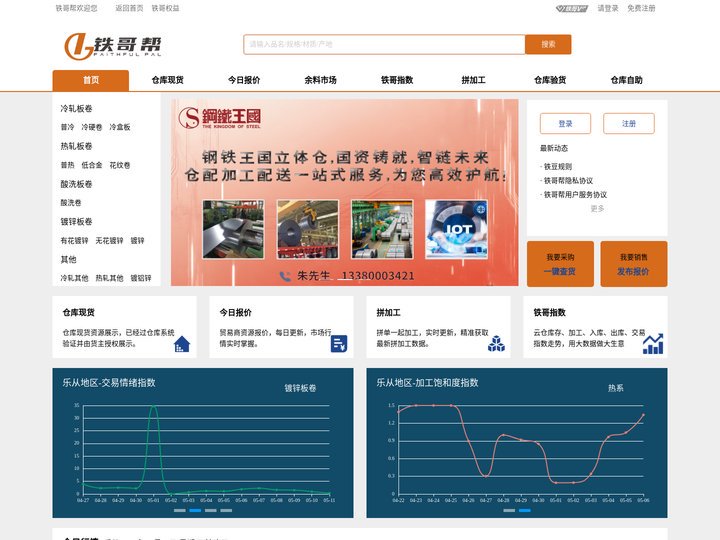Click the steel sheet photo on the banner
Viewport: 720px width, 540px height.
233,229
